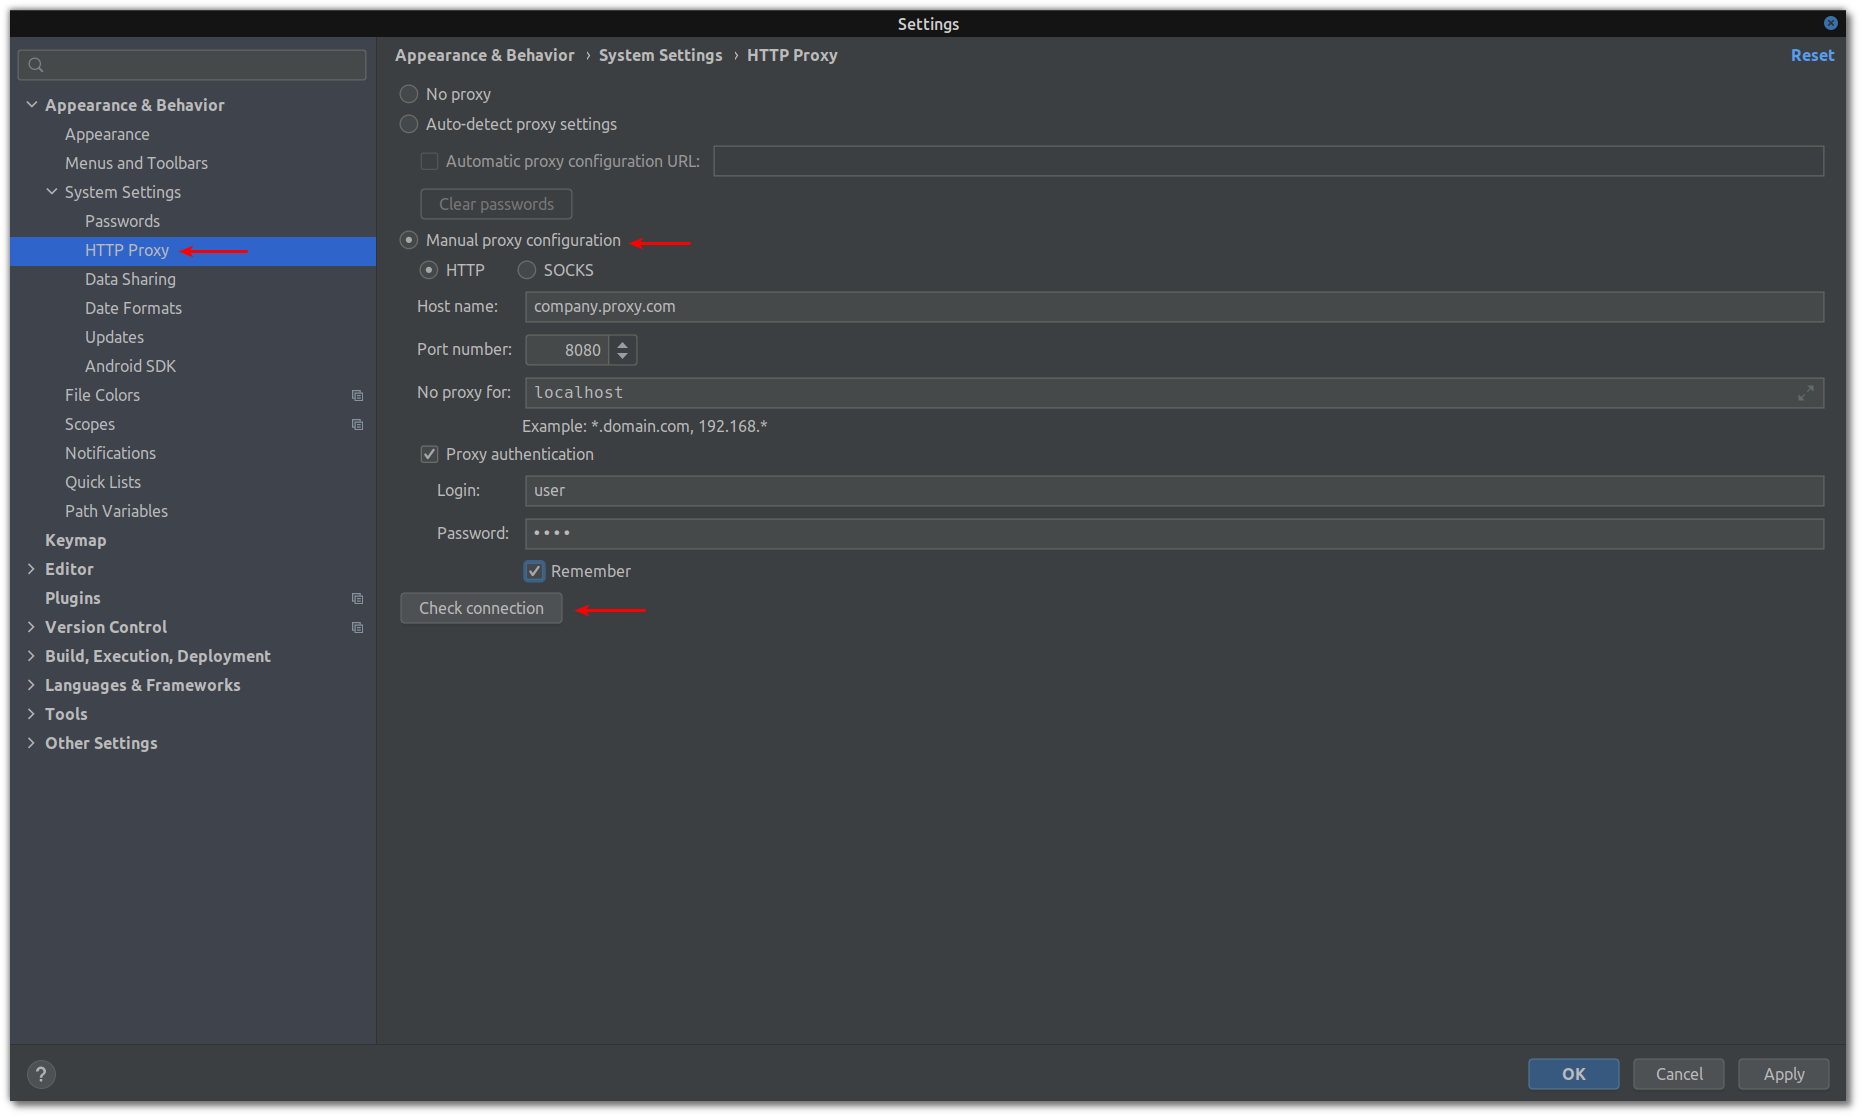Open the File Colors page
Image resolution: width=1862 pixels, height=1117 pixels.
[x=102, y=395]
